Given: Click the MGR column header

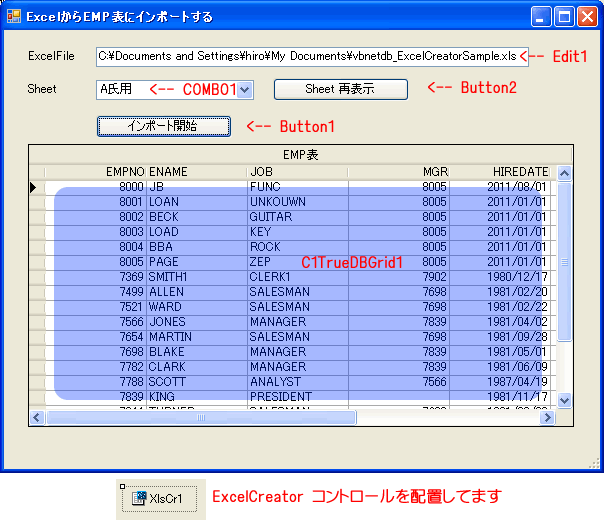Looking at the screenshot, I should click(x=399, y=172).
